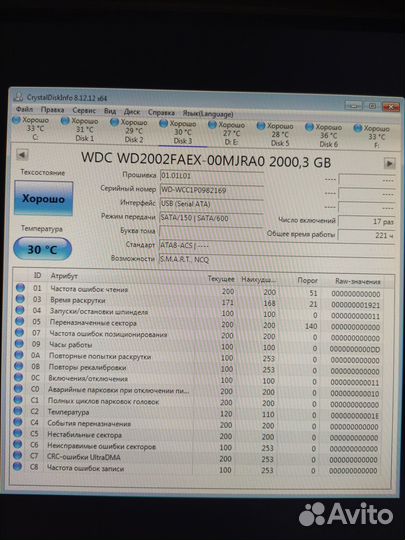
Task: Click the status orb for Переназначенные сектора
Action: [20, 321]
